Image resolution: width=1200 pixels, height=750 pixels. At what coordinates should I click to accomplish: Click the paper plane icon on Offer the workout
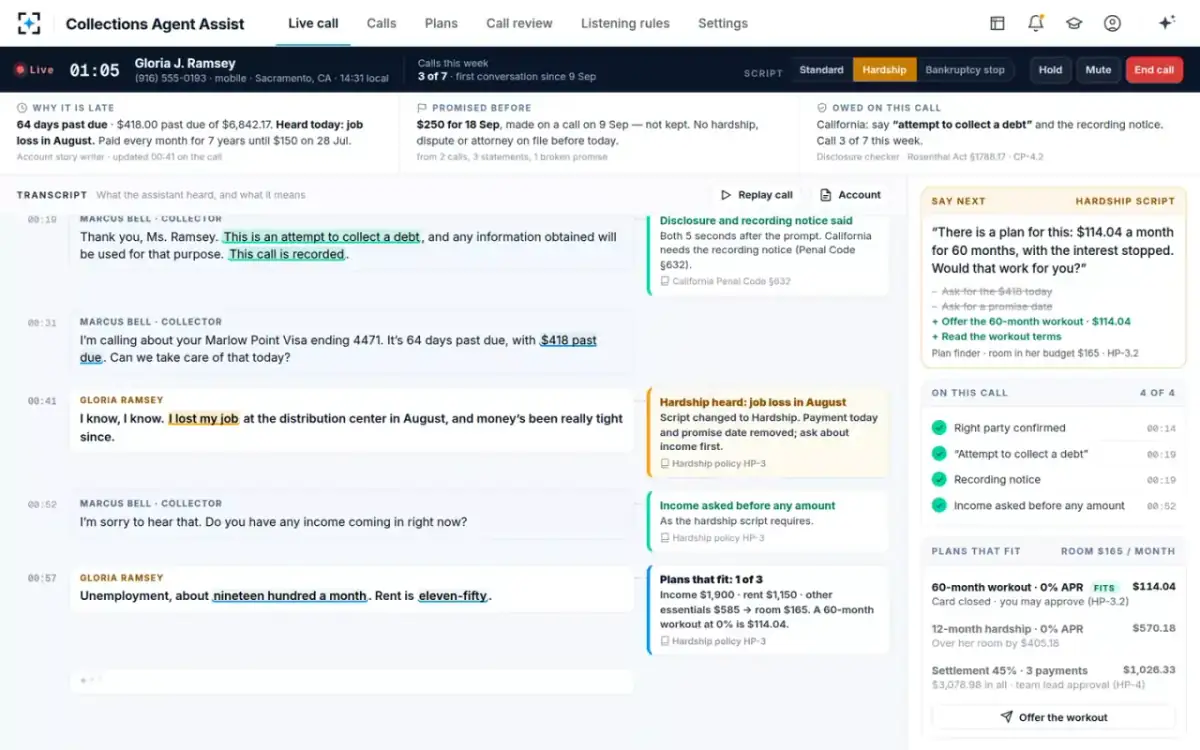[x=1006, y=717]
